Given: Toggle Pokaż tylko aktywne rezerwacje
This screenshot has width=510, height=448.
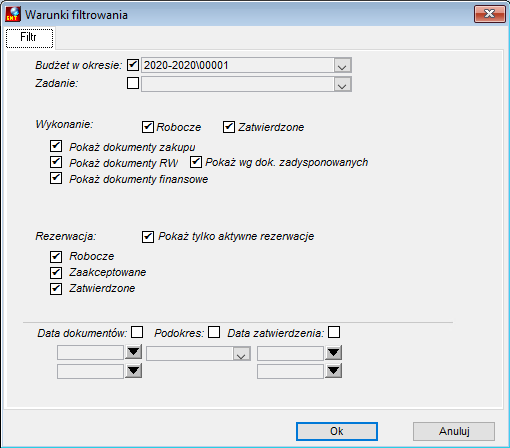Looking at the screenshot, I should pos(148,237).
